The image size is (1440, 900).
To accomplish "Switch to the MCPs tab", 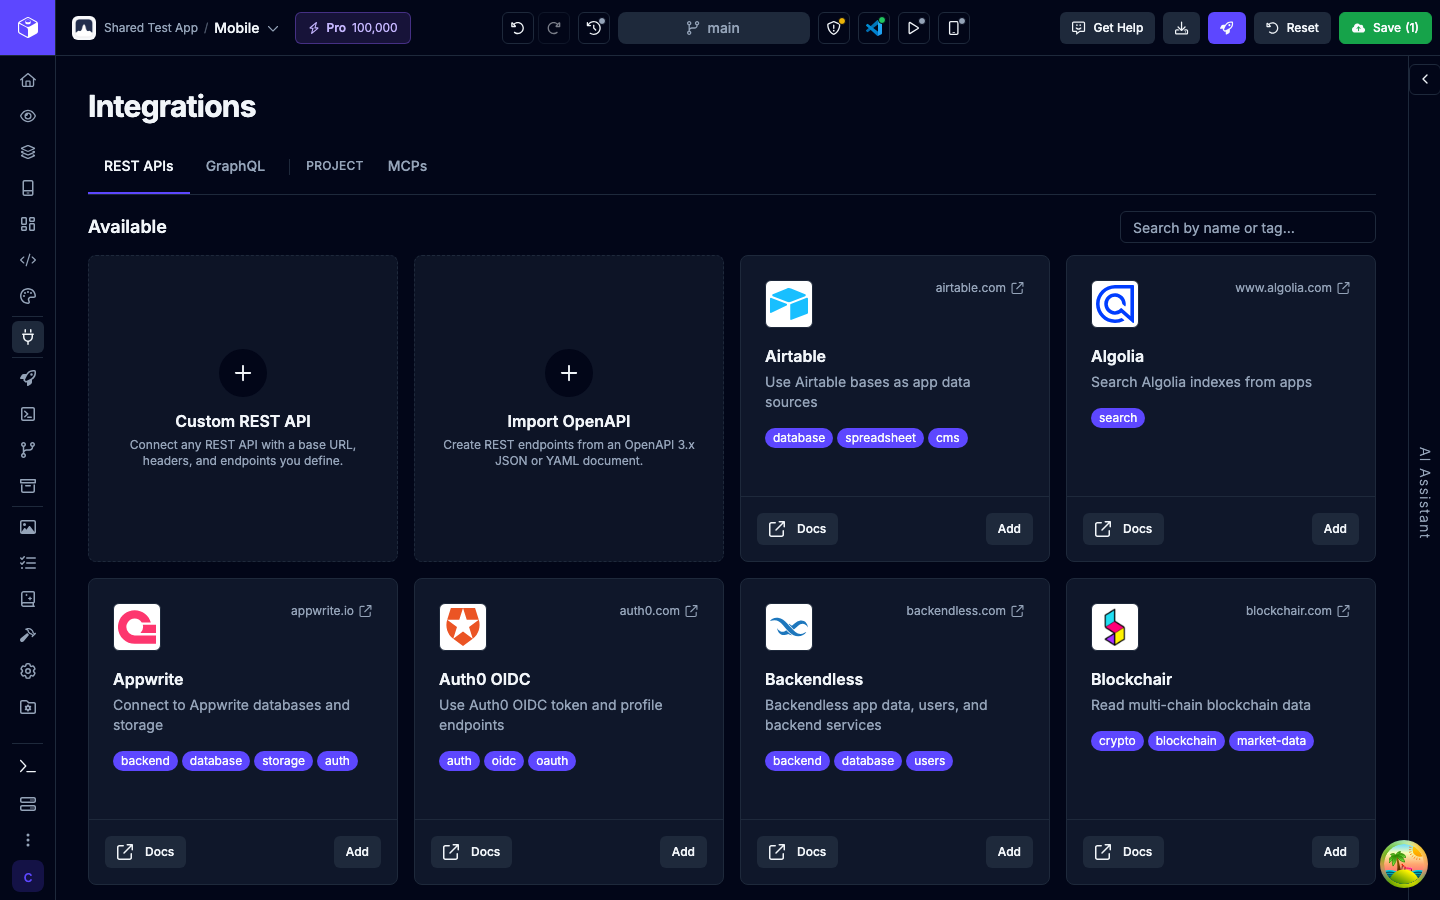I will [x=407, y=166].
